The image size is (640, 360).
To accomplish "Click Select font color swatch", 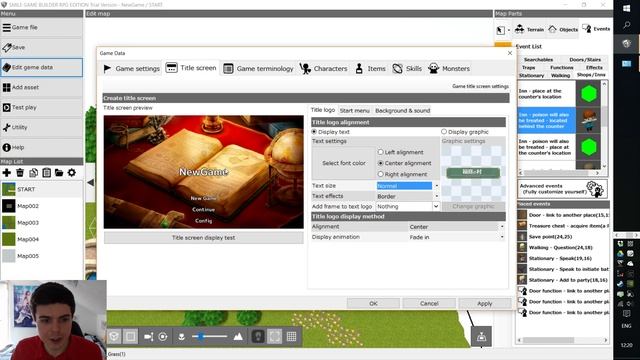I will 344,163.
